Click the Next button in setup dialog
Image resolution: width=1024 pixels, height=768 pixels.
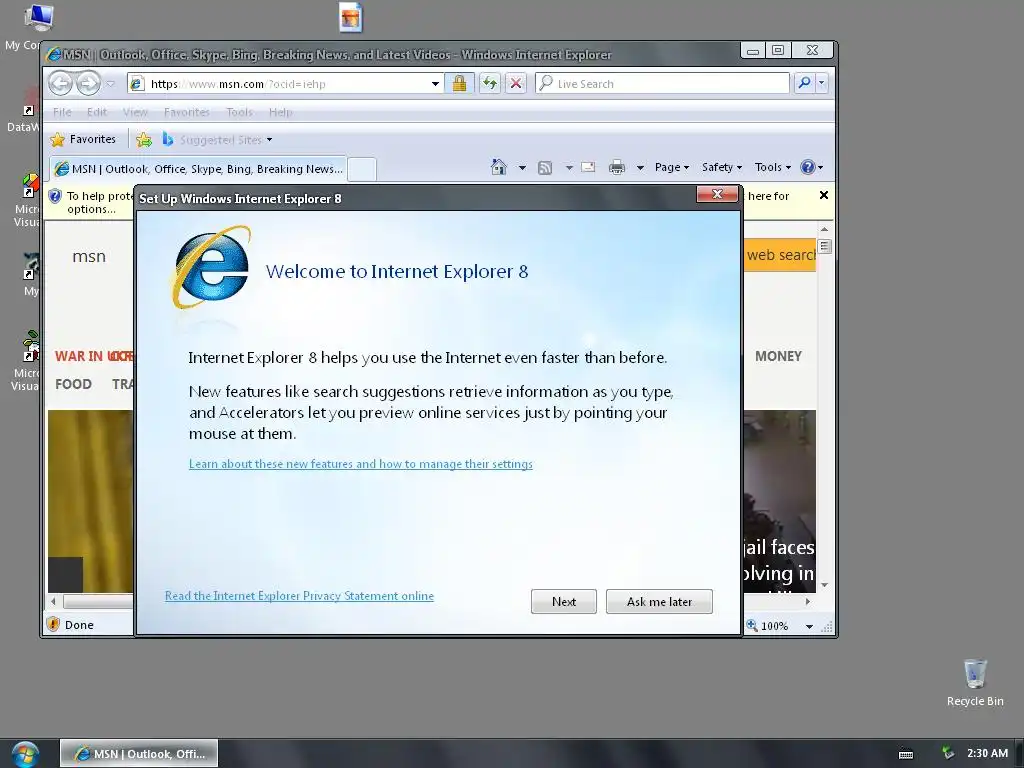pyautogui.click(x=564, y=601)
